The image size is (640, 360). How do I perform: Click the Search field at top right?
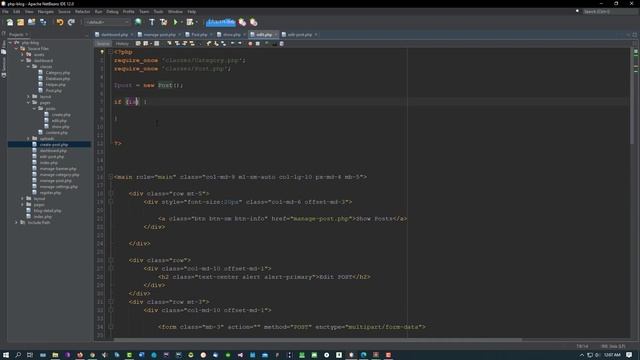609,11
